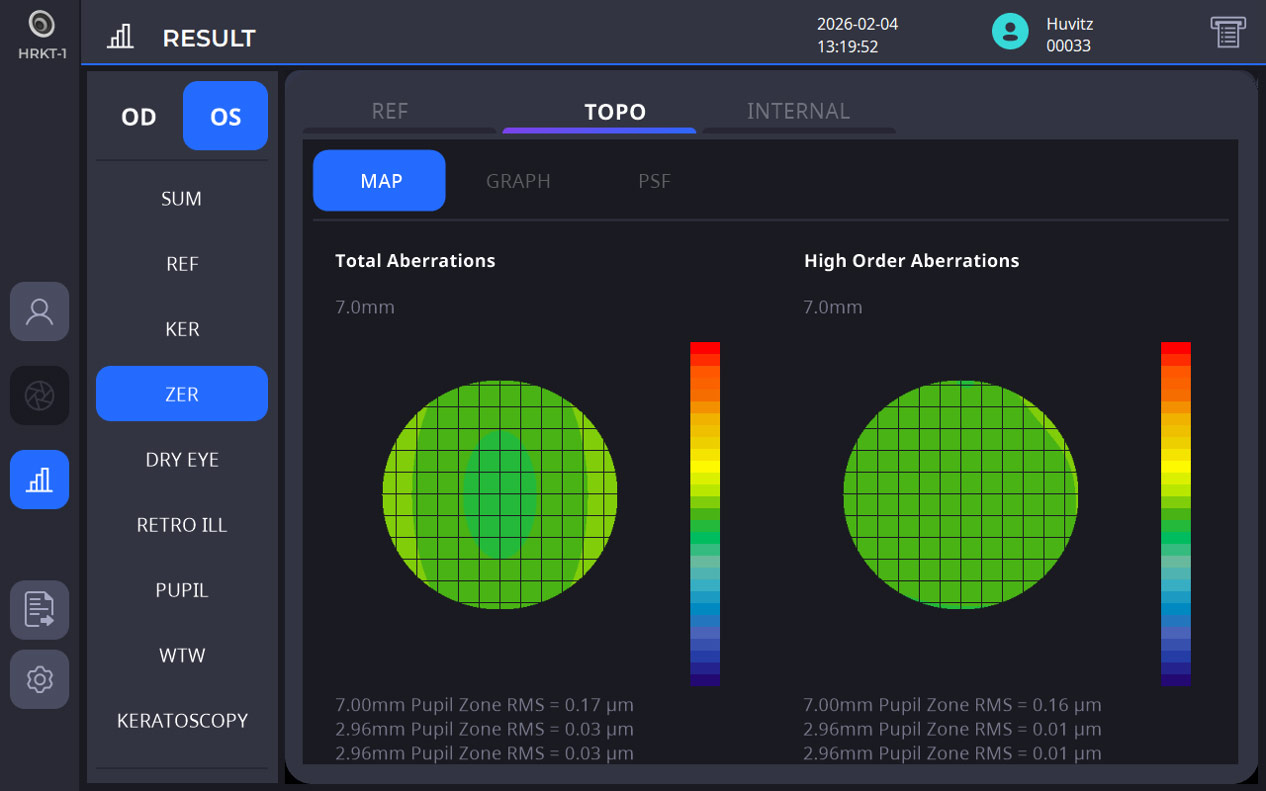Click the Total Aberrations color scale bar
This screenshot has height=791, width=1266.
705,514
